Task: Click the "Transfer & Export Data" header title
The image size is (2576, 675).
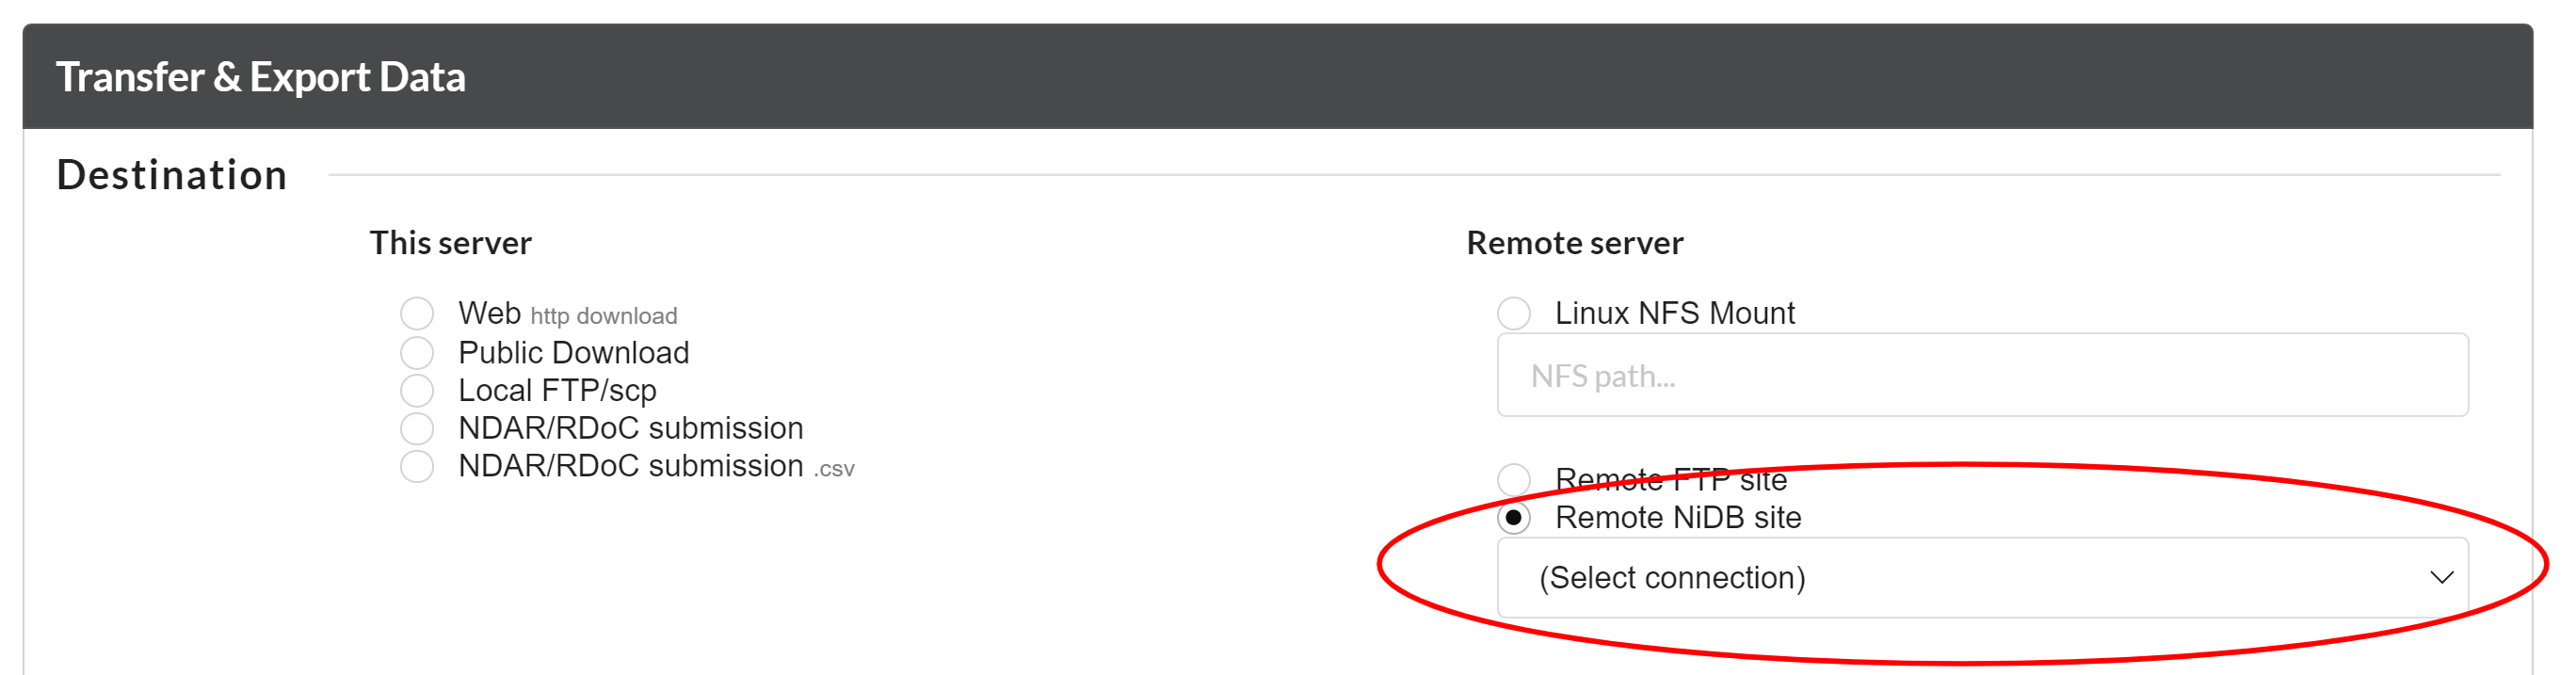Action: (260, 77)
